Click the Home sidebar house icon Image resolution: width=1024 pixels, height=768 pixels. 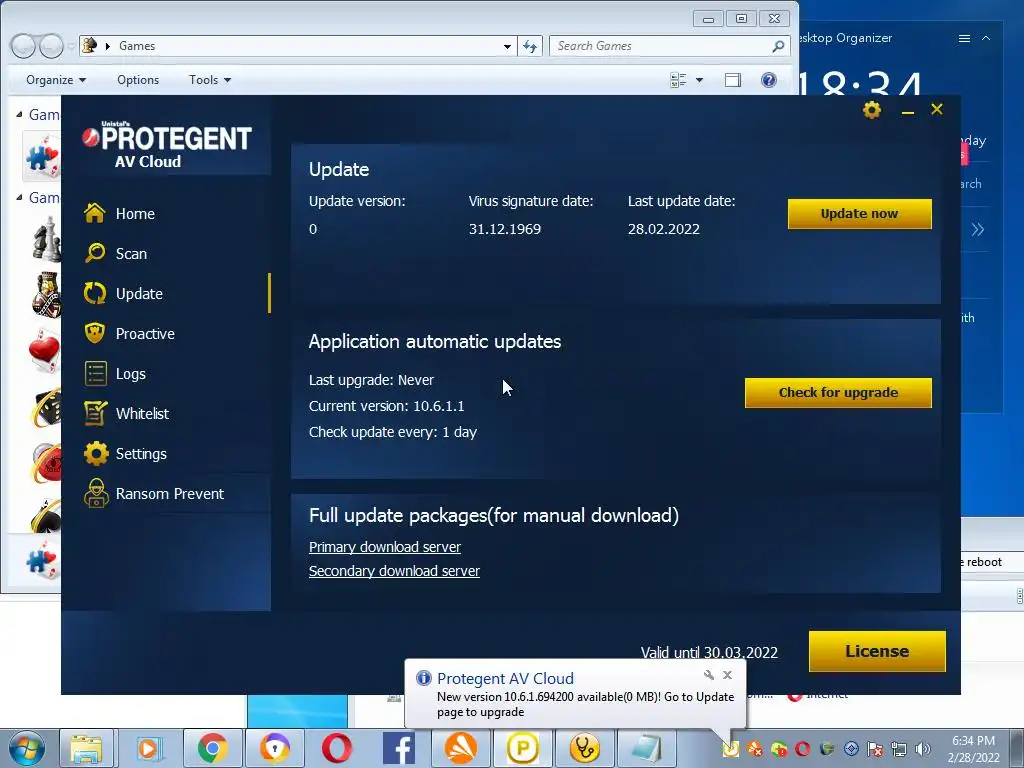click(95, 213)
